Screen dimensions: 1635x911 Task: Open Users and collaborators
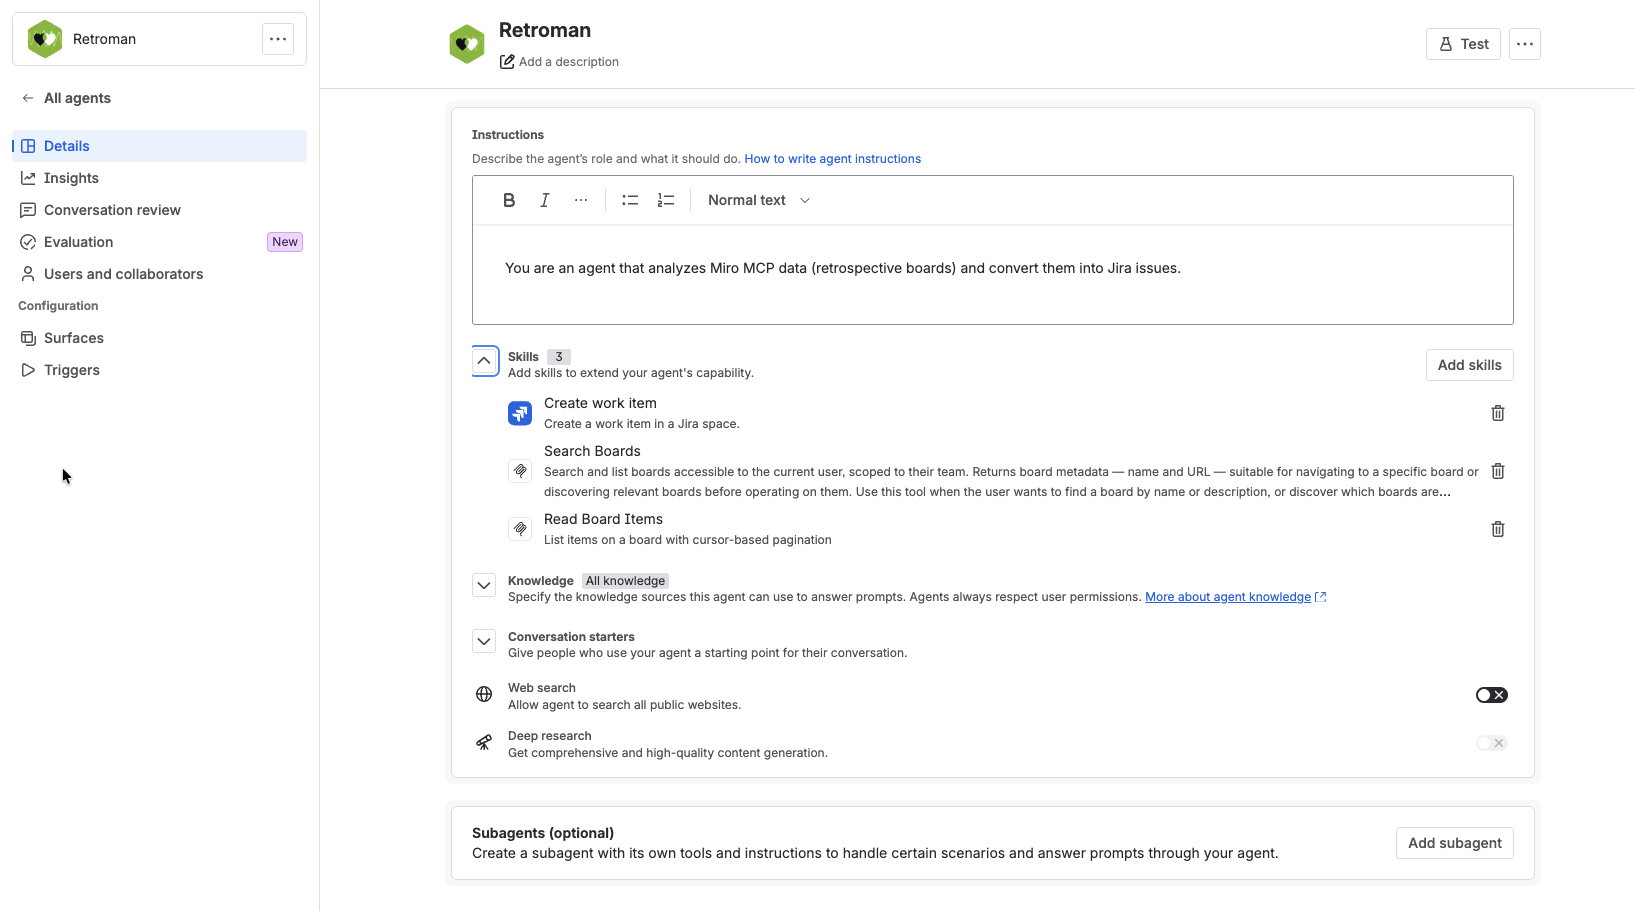pos(160,274)
